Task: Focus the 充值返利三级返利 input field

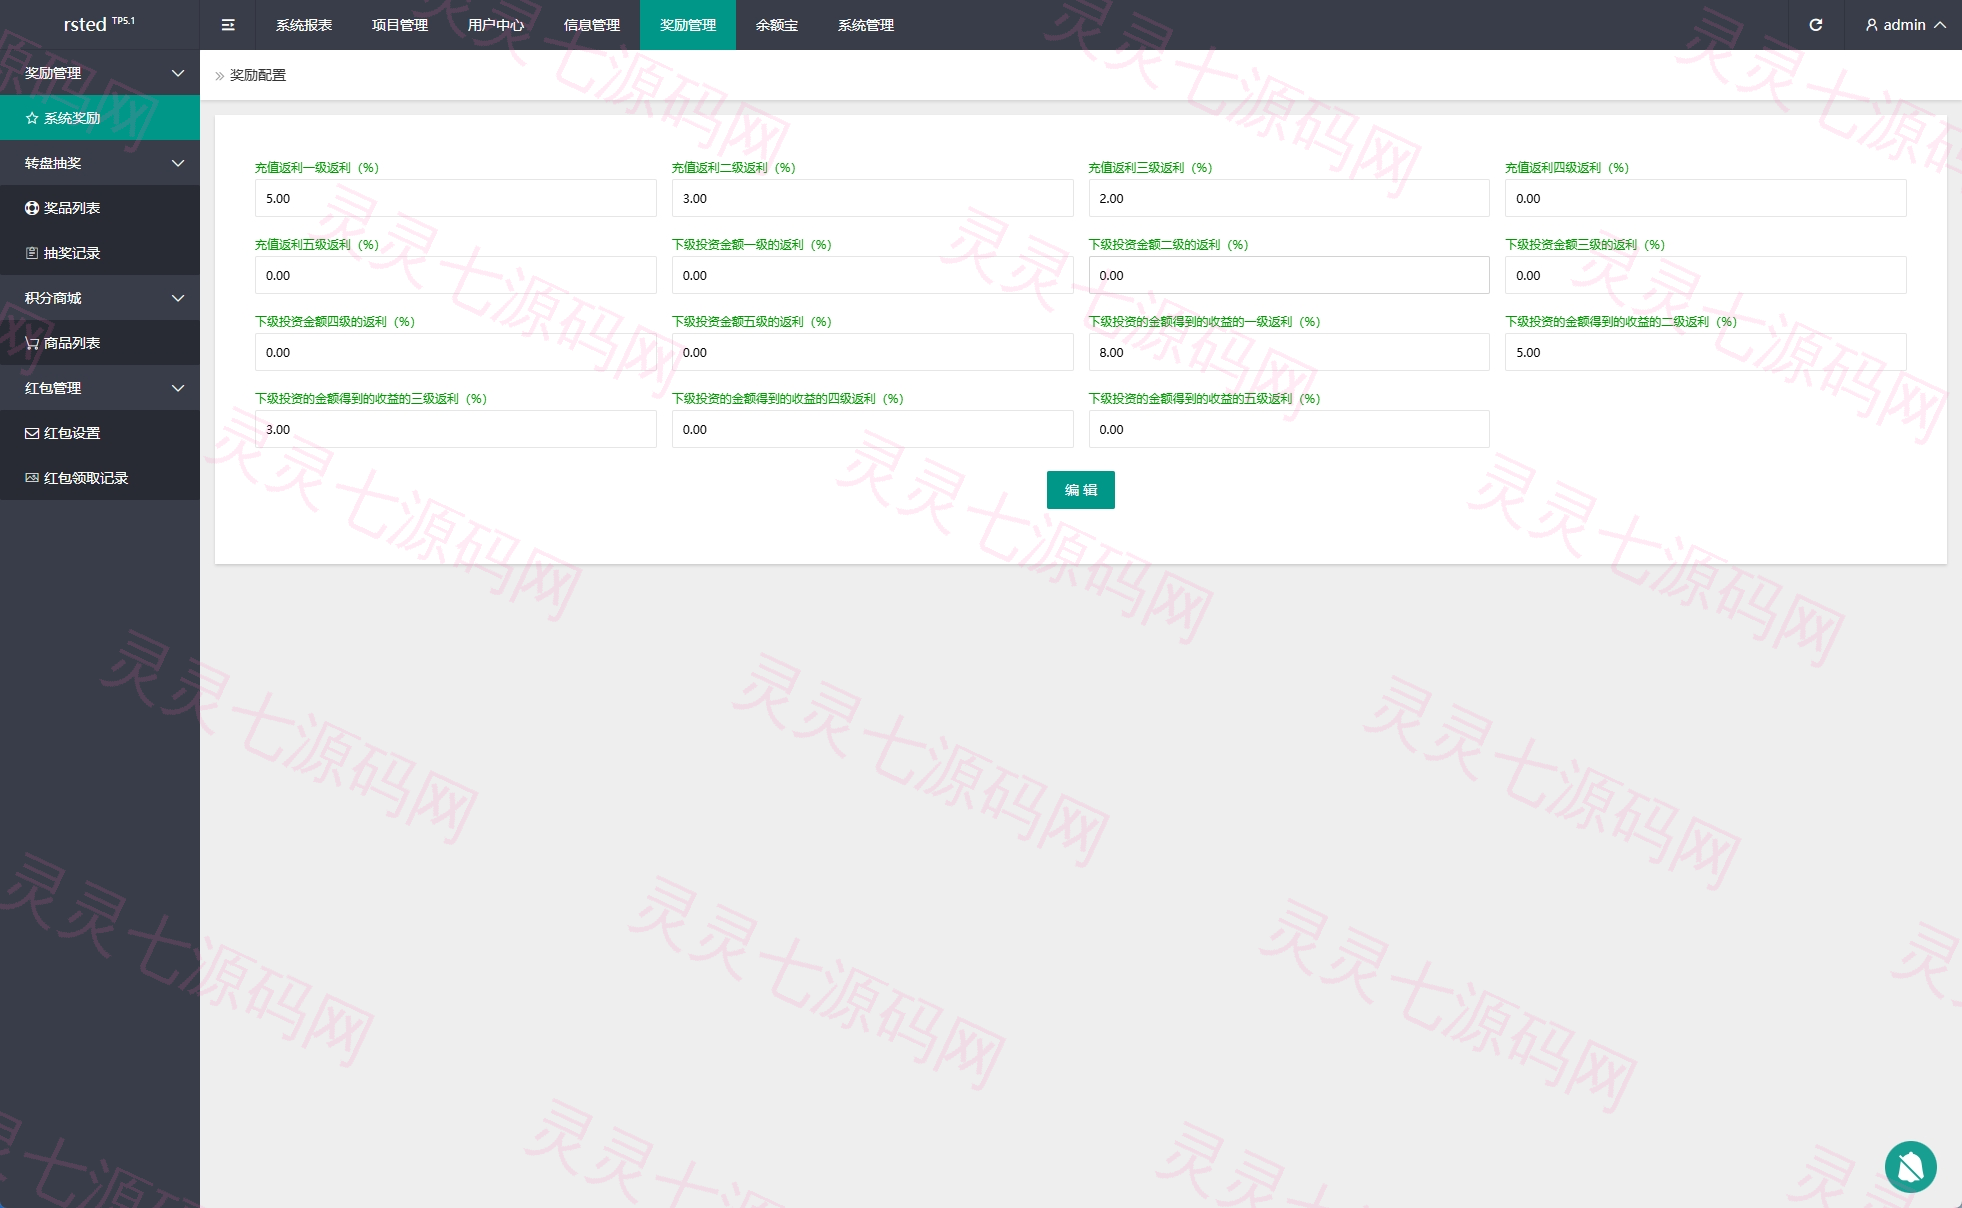Action: (x=1289, y=198)
